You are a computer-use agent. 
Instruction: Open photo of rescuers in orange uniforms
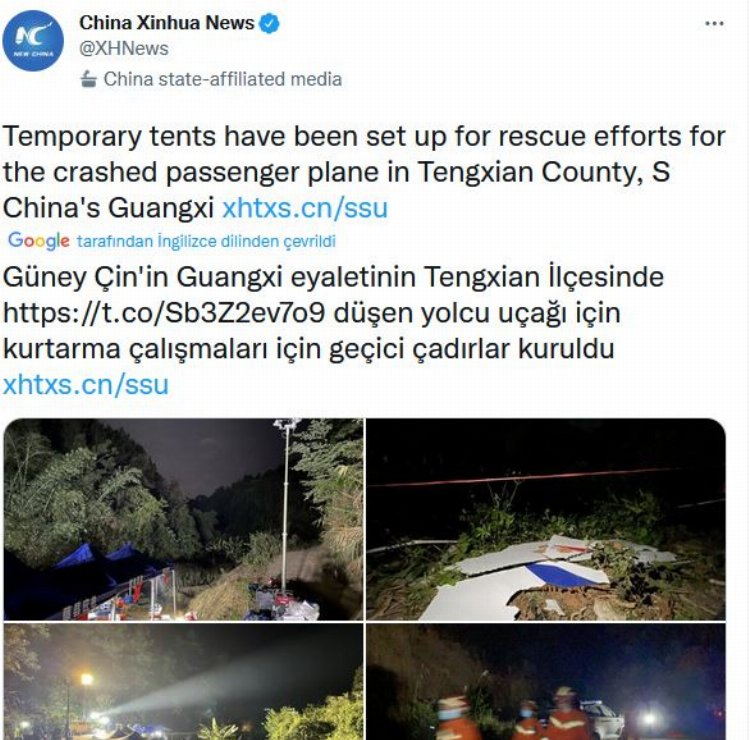coord(546,682)
